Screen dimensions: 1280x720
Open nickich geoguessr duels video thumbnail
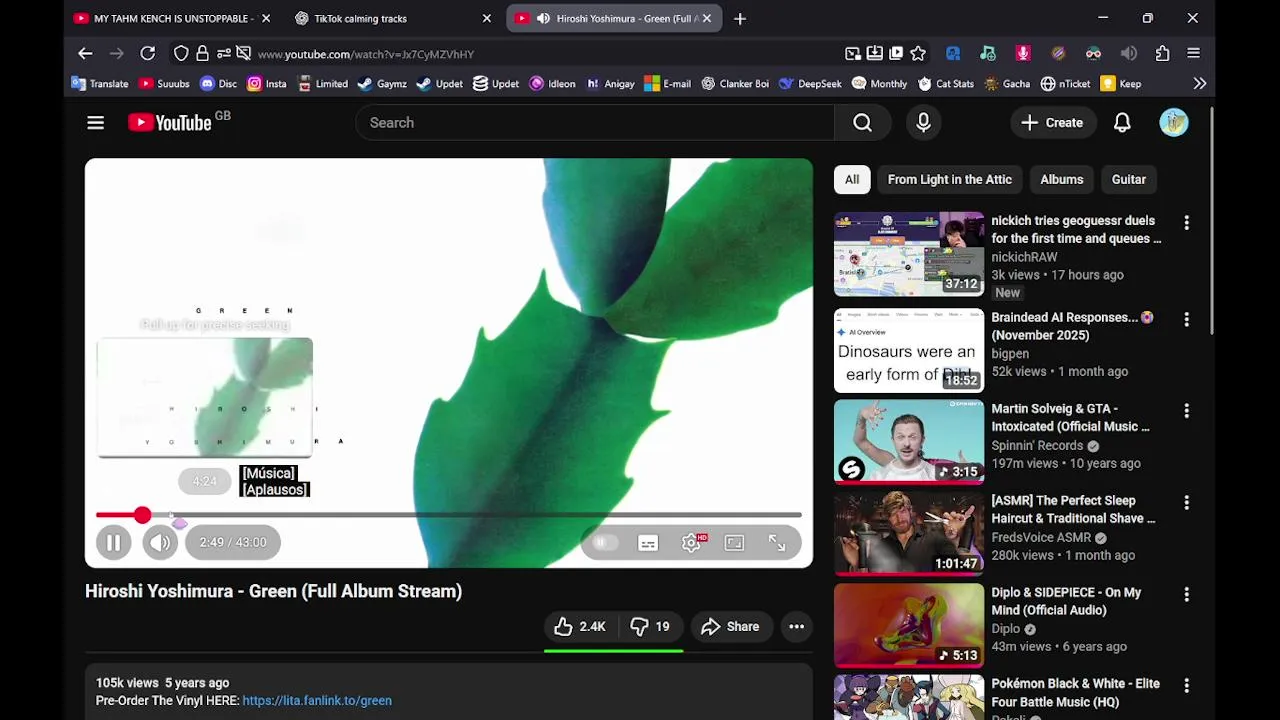[909, 254]
